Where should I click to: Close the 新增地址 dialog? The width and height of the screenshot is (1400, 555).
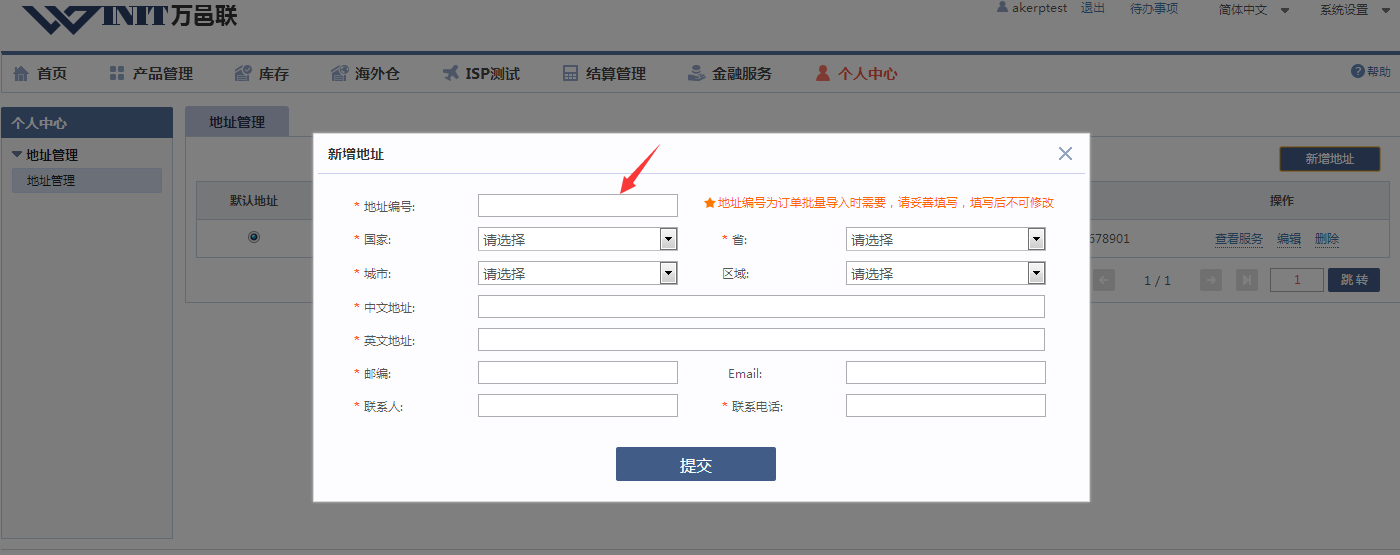1065,153
